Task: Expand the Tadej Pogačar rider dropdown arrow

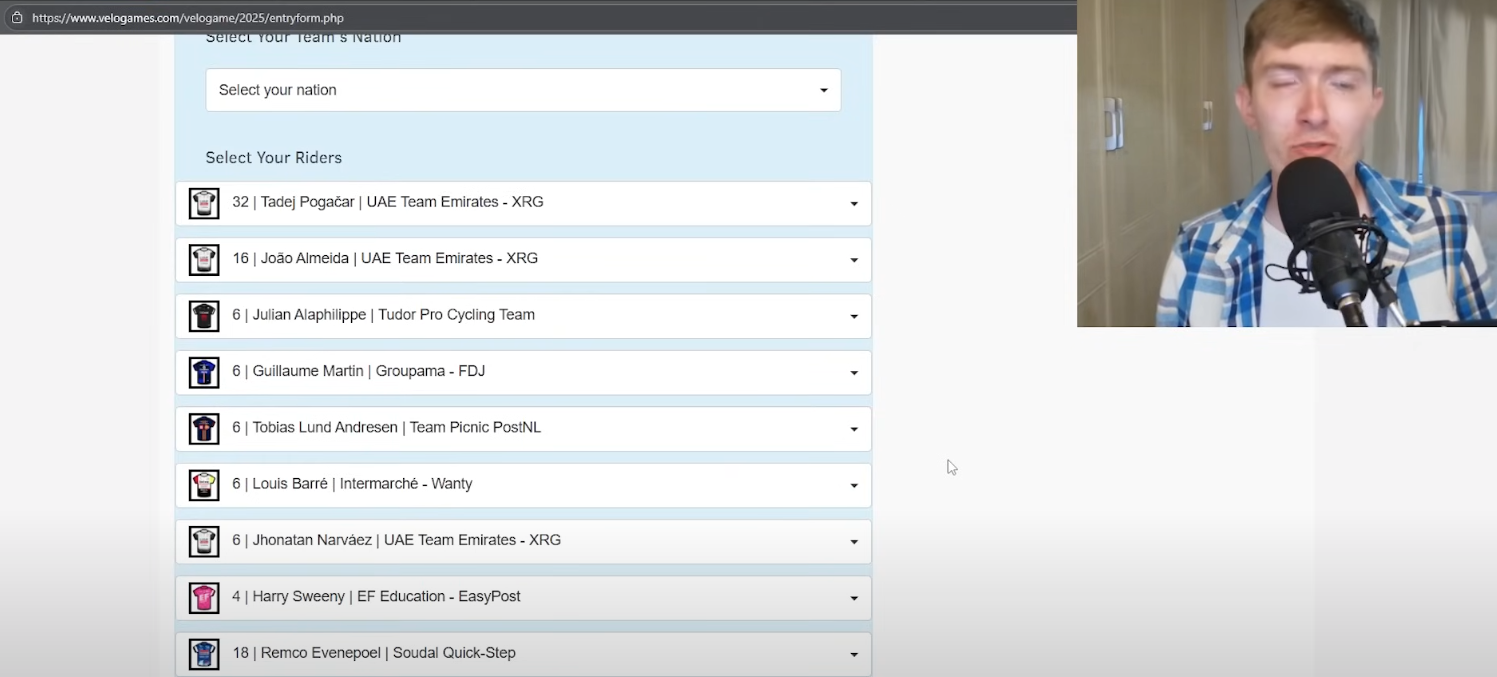Action: [853, 204]
